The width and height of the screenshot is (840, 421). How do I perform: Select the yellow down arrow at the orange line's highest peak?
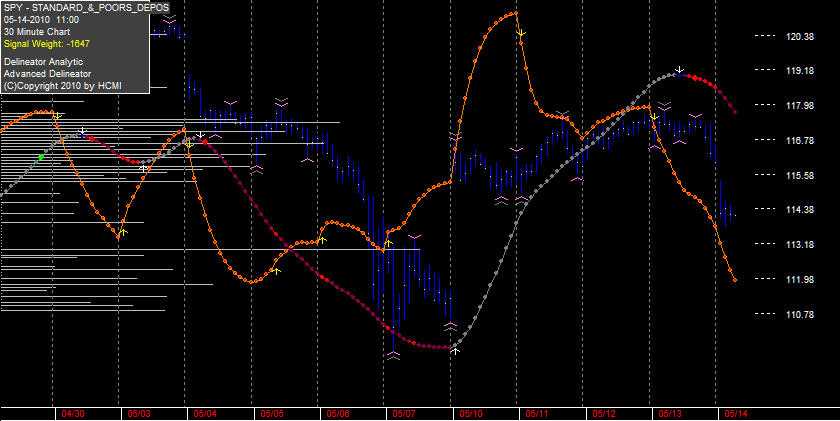(x=521, y=33)
